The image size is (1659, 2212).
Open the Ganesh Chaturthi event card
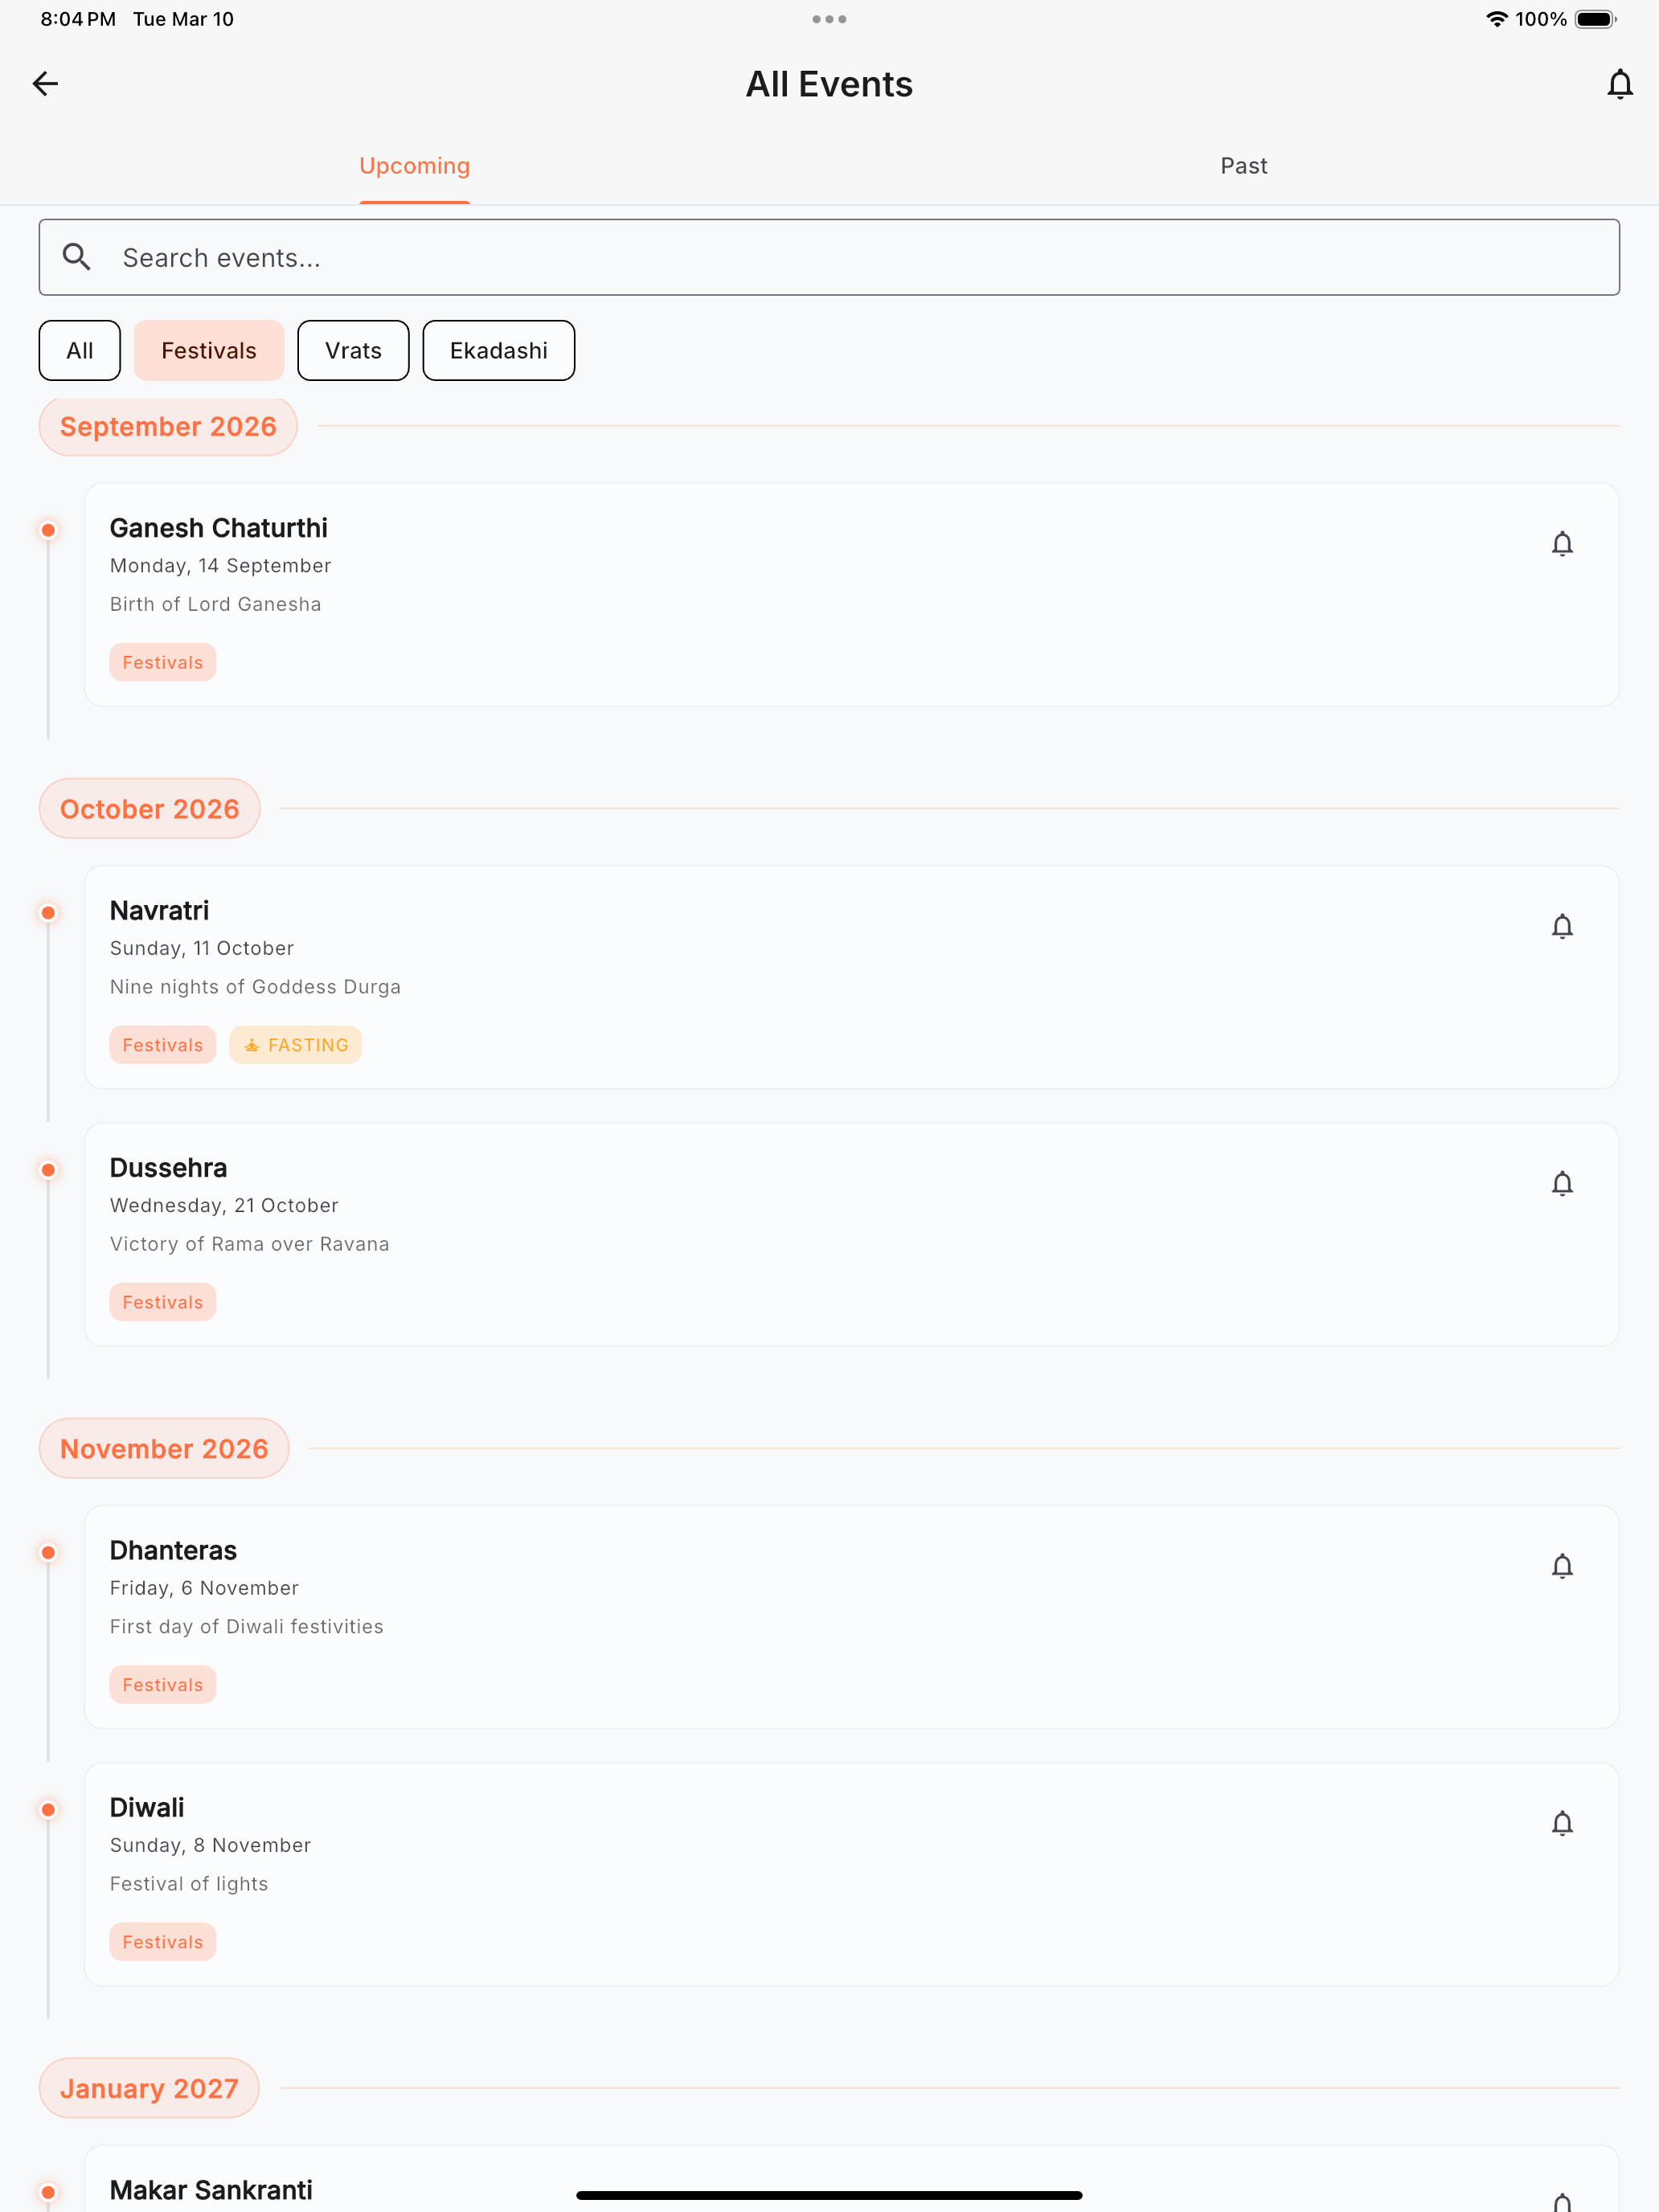pyautogui.click(x=852, y=595)
